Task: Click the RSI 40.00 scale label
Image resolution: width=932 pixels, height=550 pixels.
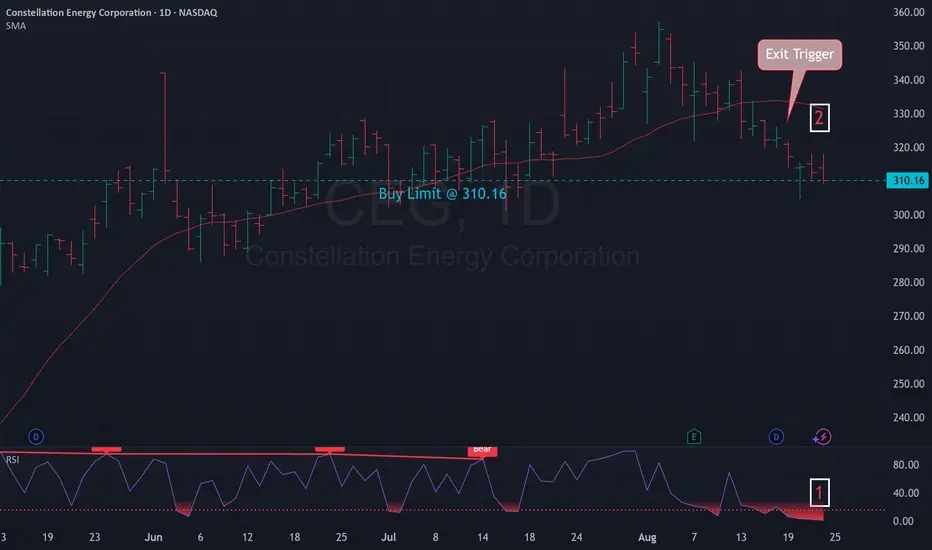Action: click(x=906, y=493)
